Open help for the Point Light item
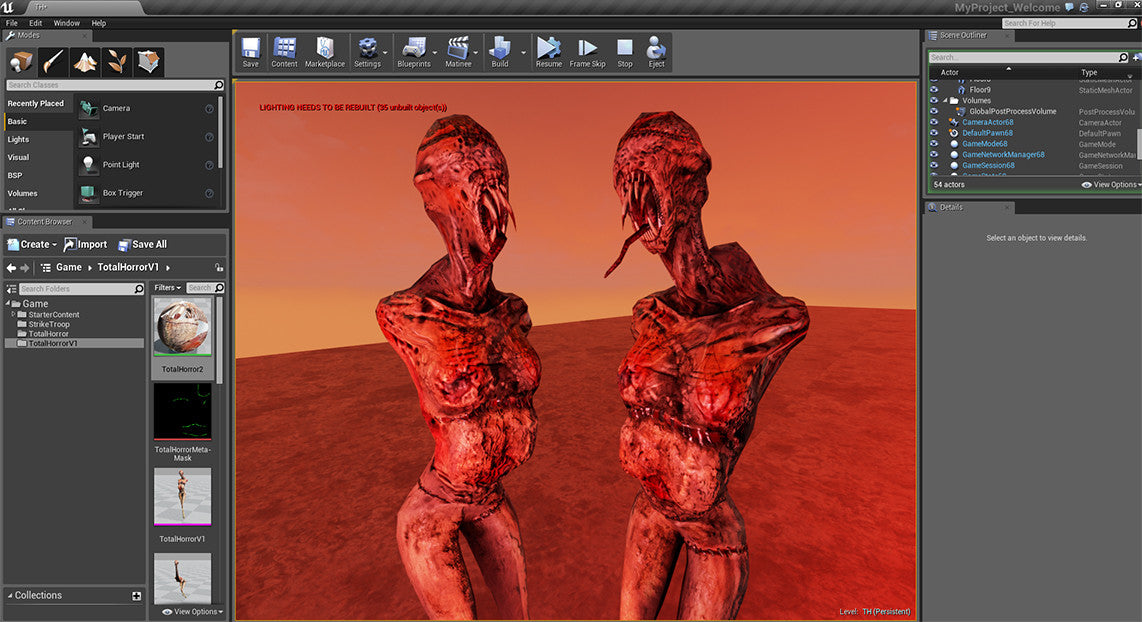Image resolution: width=1142 pixels, height=622 pixels. click(209, 165)
